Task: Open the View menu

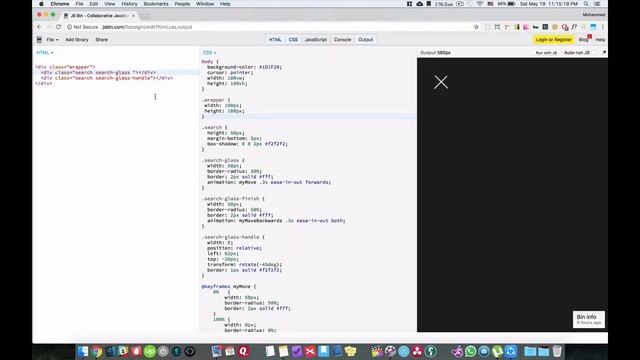Action: click(x=109, y=4)
